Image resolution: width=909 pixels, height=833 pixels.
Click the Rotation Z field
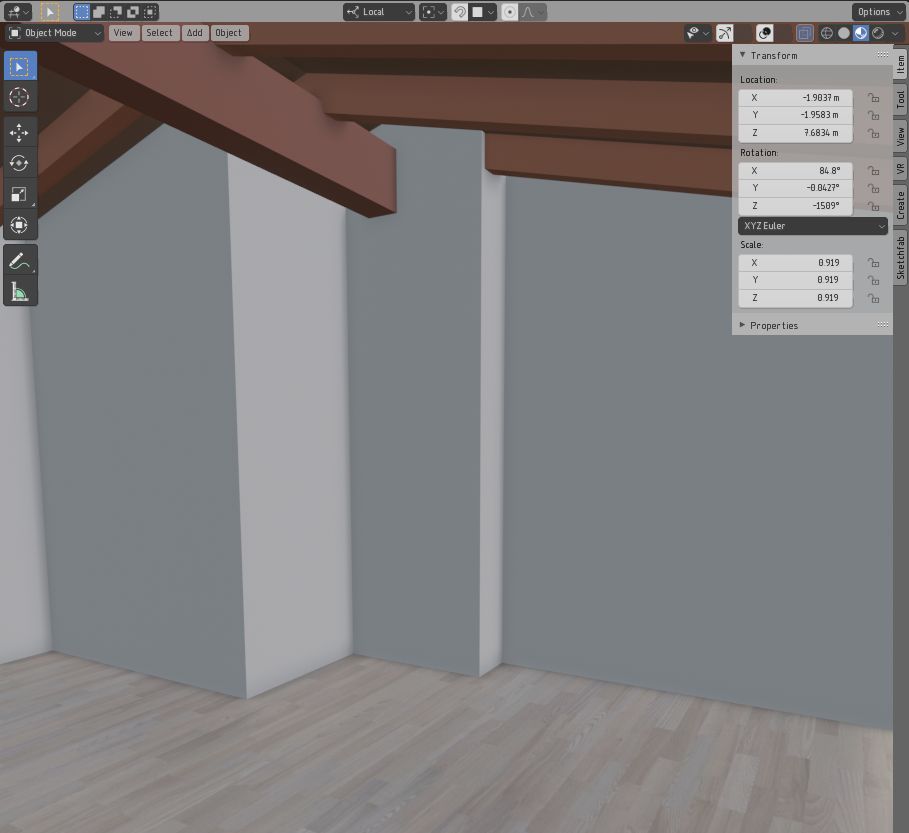(x=795, y=206)
